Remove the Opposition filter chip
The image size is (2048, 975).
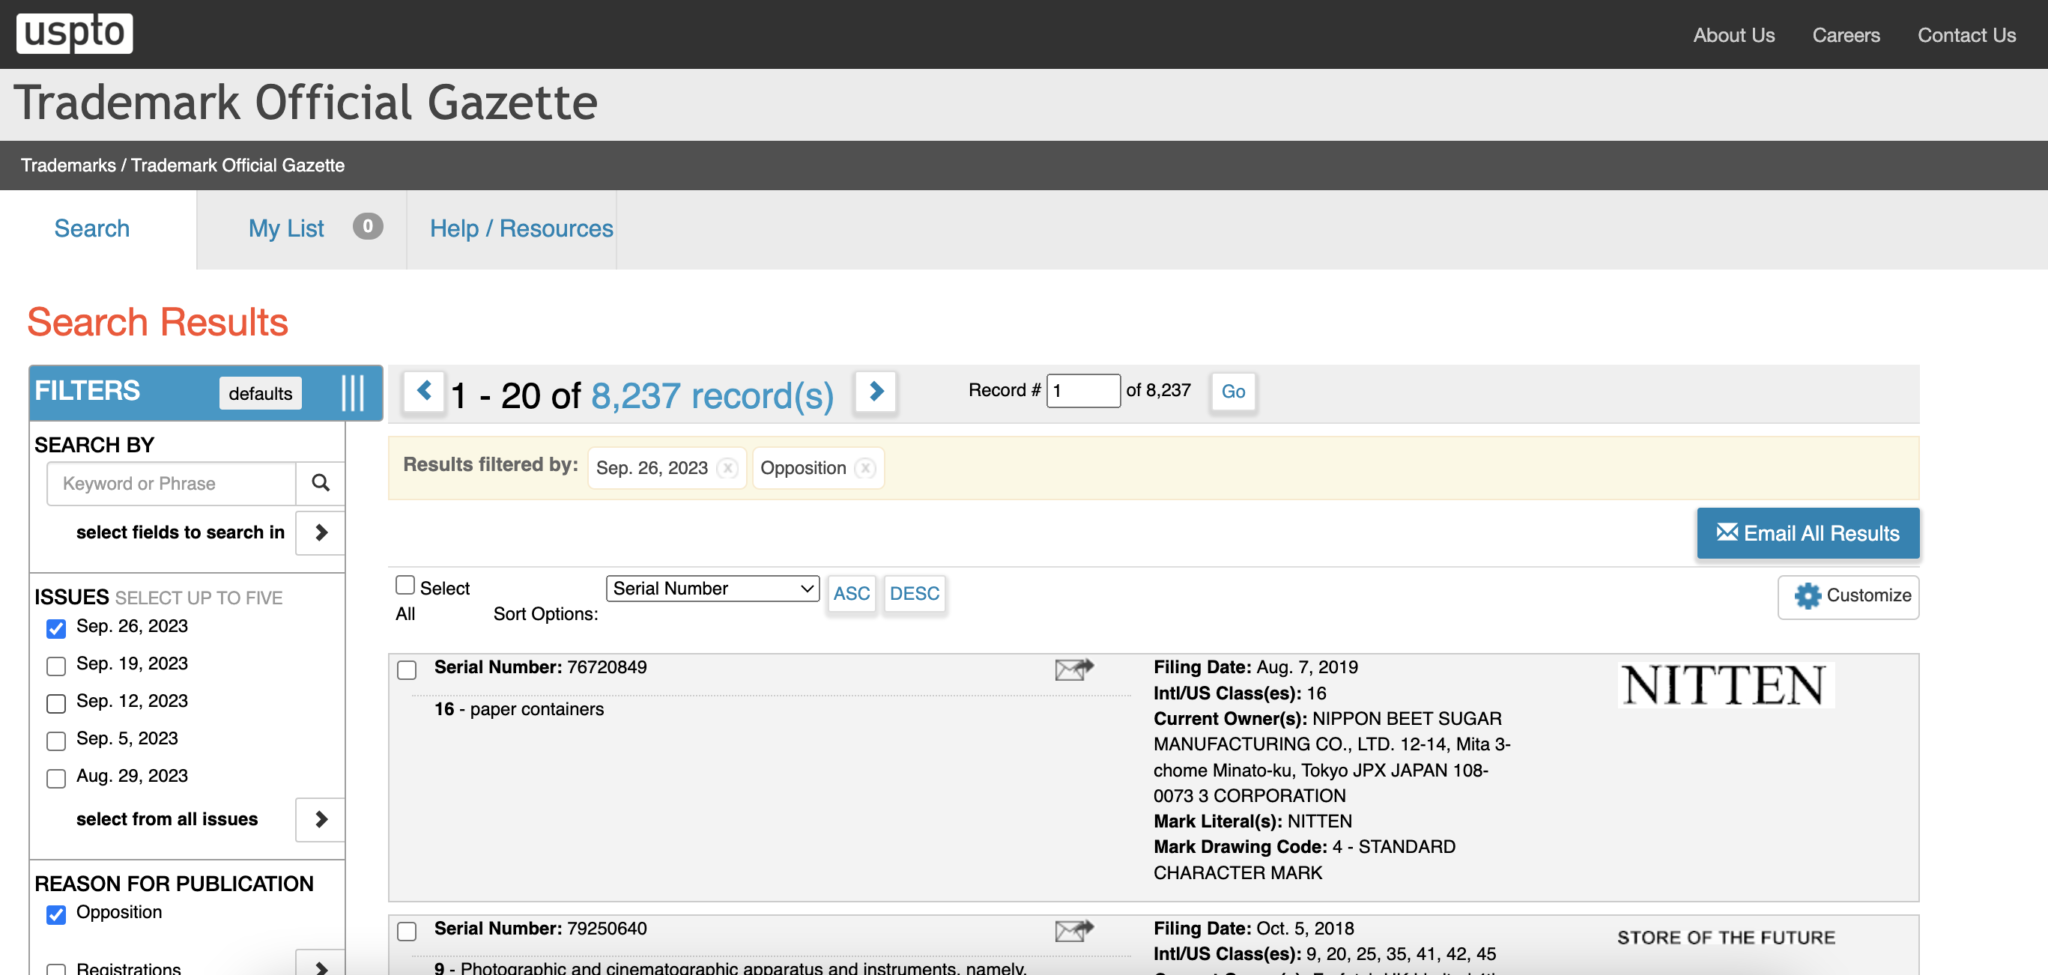pyautogui.click(x=866, y=468)
